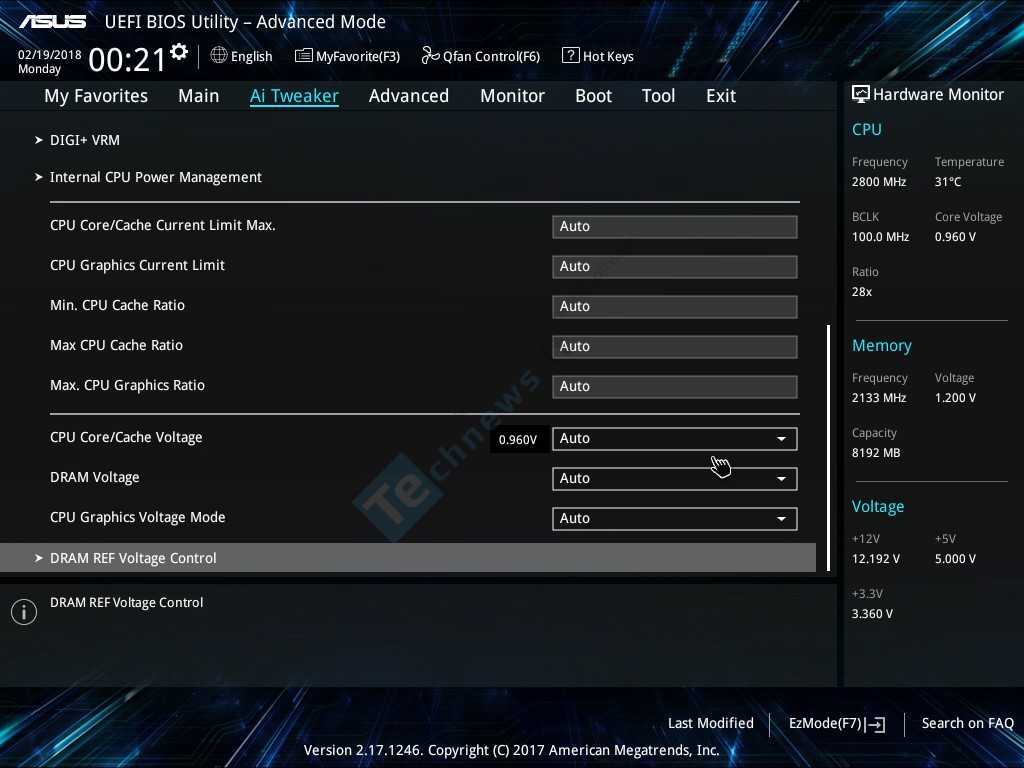Open the Hot Keys help
This screenshot has width=1024, height=768.
pyautogui.click(x=598, y=56)
